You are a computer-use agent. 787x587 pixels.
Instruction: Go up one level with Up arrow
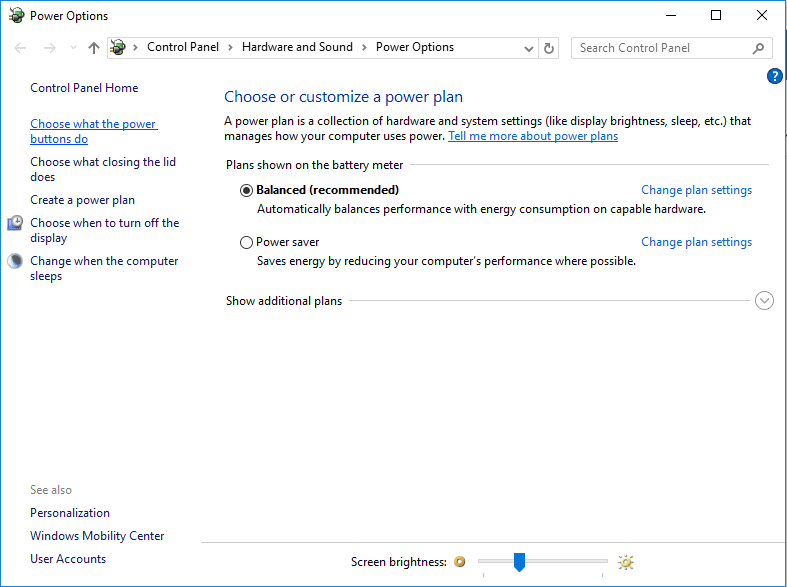[x=94, y=48]
